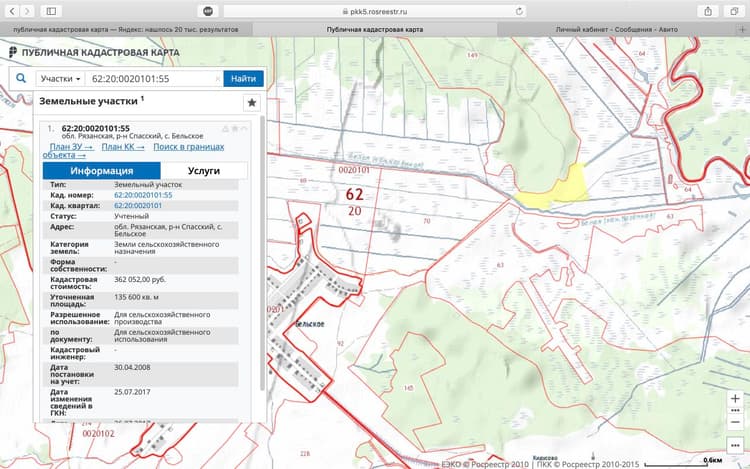The height and width of the screenshot is (469, 750).
Task: Select the Информация tab
Action: point(101,171)
